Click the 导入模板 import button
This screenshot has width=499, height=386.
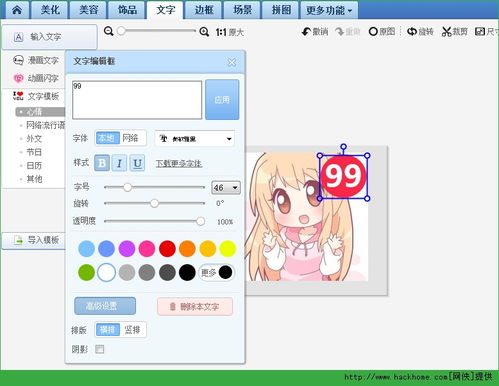(x=34, y=240)
